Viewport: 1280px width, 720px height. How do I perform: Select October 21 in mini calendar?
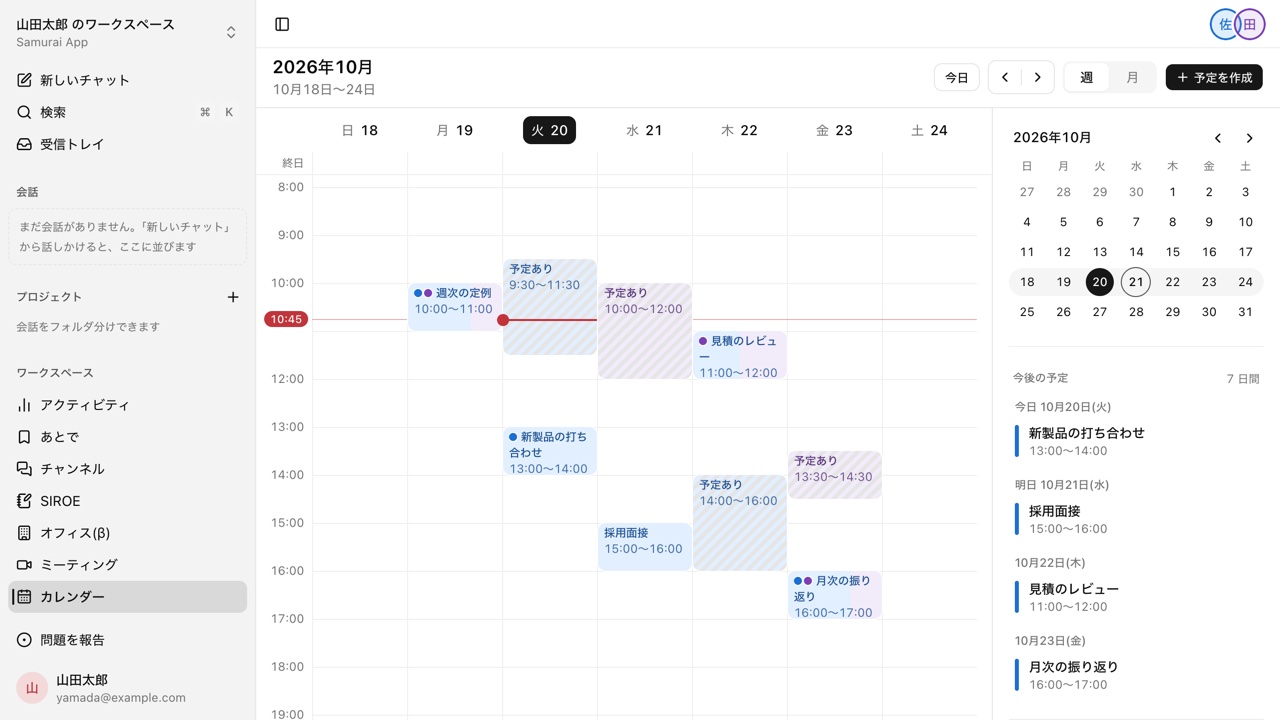pos(1136,282)
